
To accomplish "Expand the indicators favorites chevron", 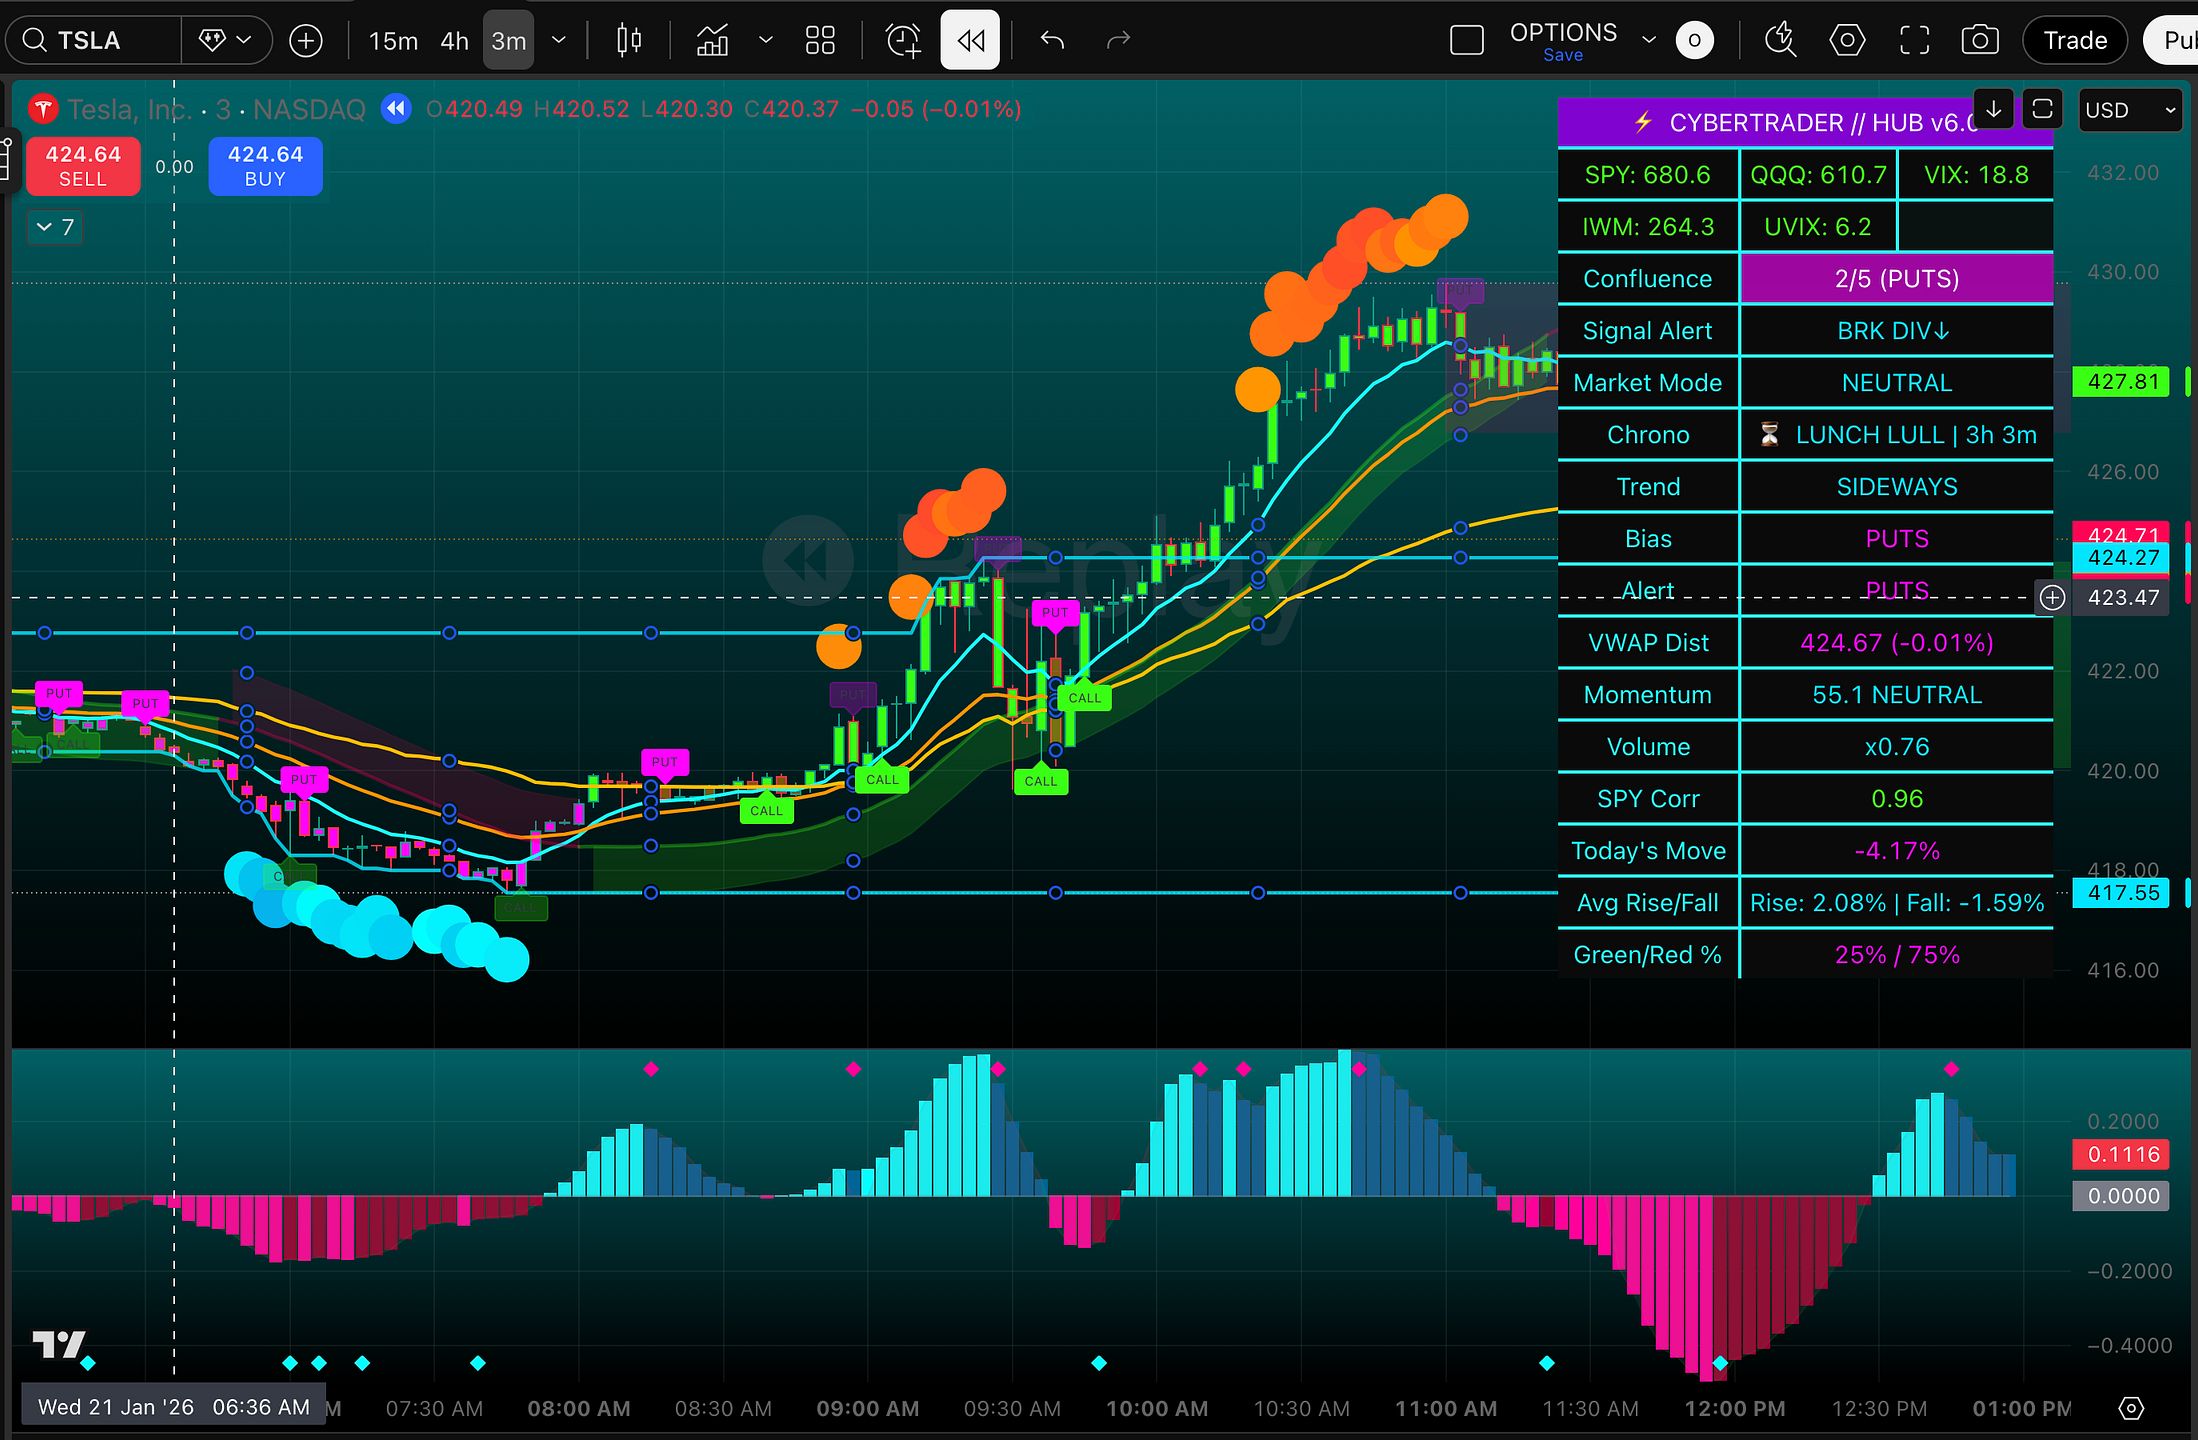I will (766, 41).
